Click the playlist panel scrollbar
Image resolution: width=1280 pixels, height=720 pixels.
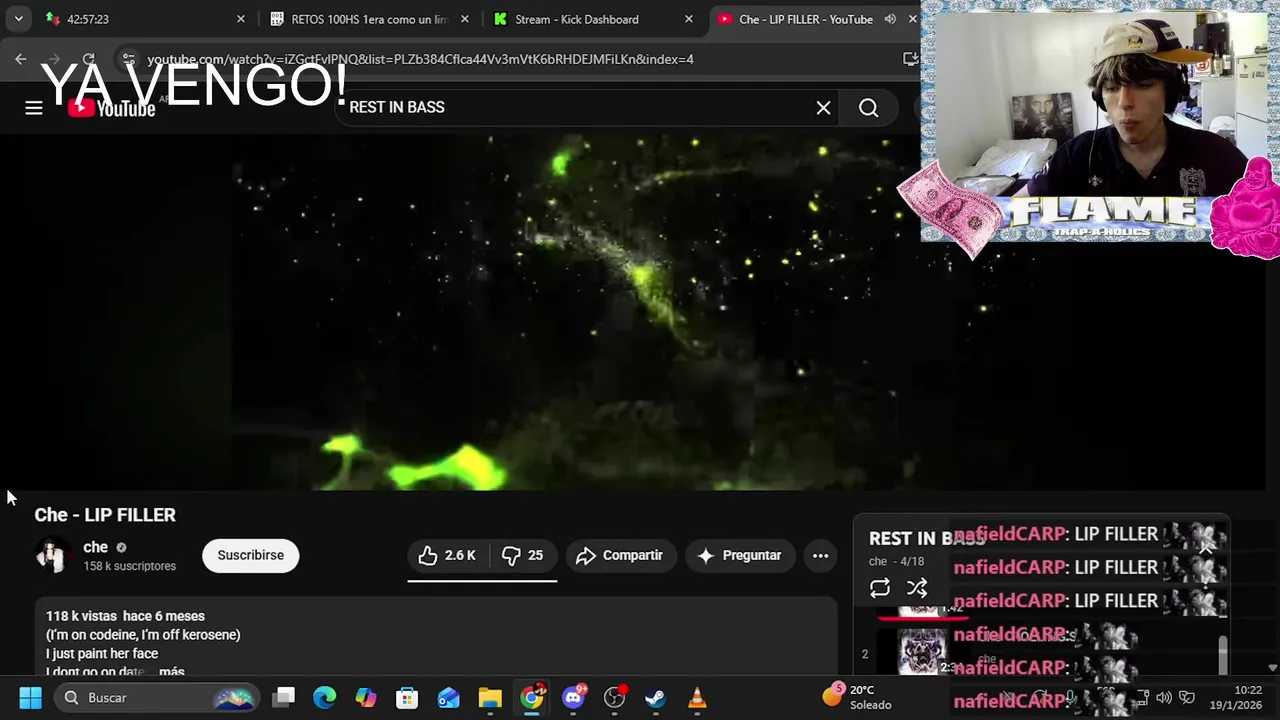(1223, 655)
